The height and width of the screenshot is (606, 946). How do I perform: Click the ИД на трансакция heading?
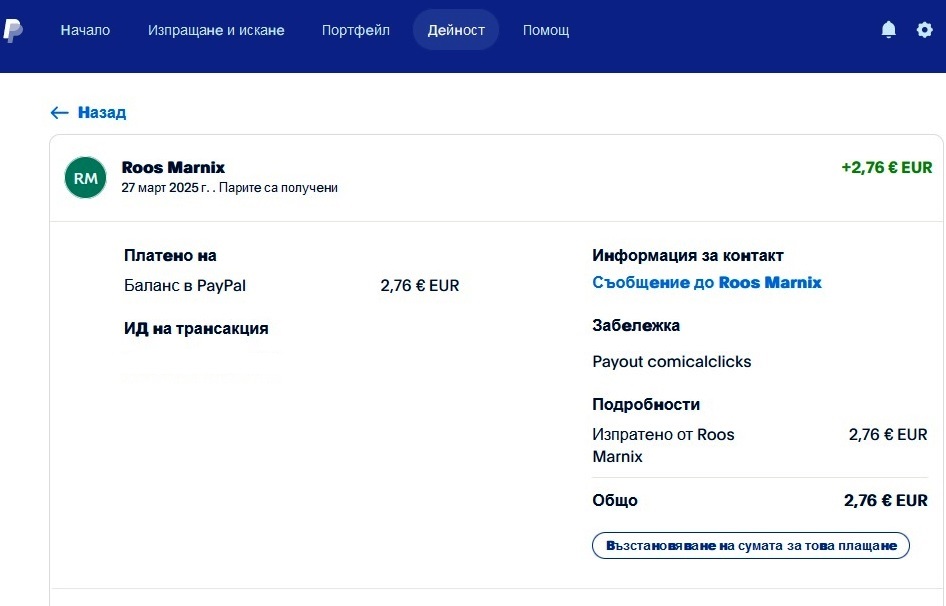pos(196,328)
